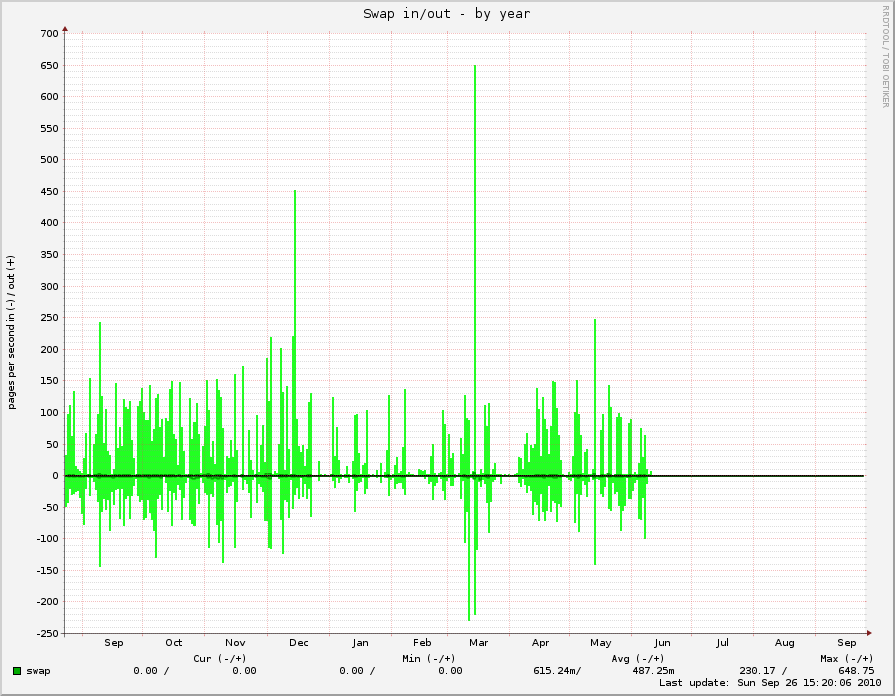
Task: Click the "500" y-axis label
Action: click(x=50, y=159)
